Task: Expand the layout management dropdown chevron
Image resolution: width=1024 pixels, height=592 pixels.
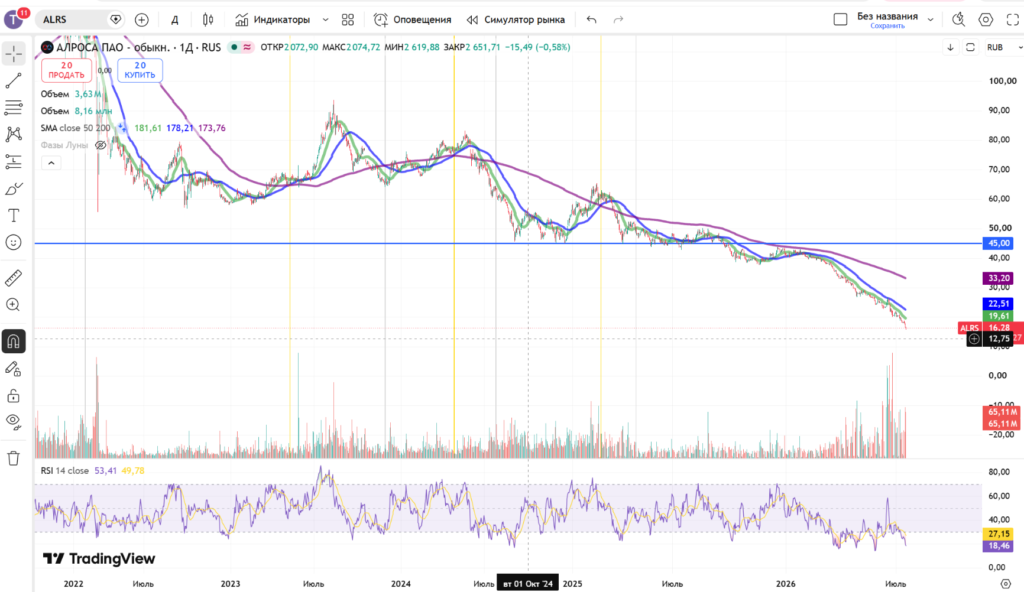Action: tap(931, 20)
